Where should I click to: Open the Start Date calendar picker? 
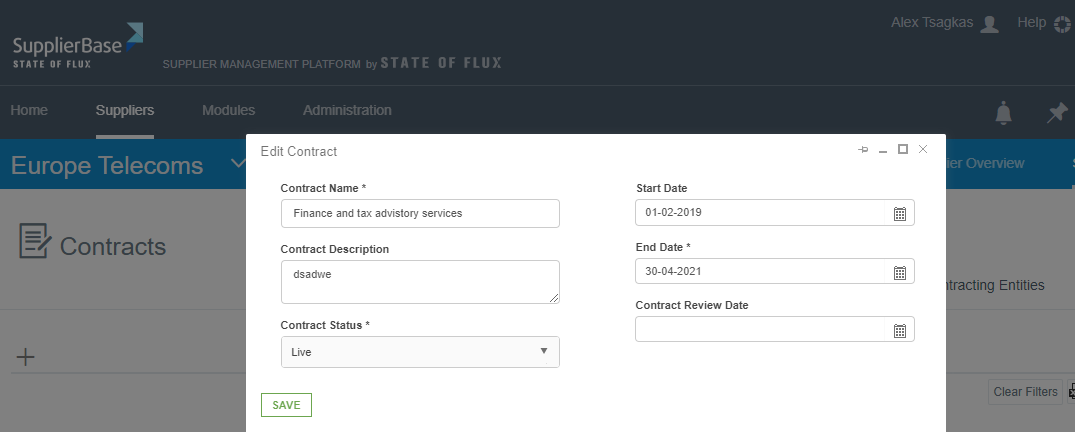(899, 213)
